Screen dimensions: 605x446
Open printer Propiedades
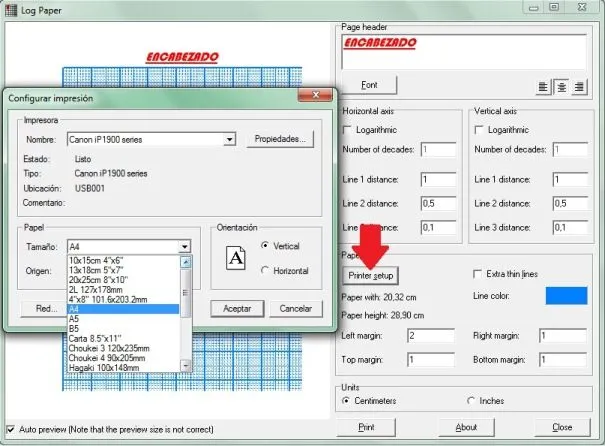click(280, 139)
